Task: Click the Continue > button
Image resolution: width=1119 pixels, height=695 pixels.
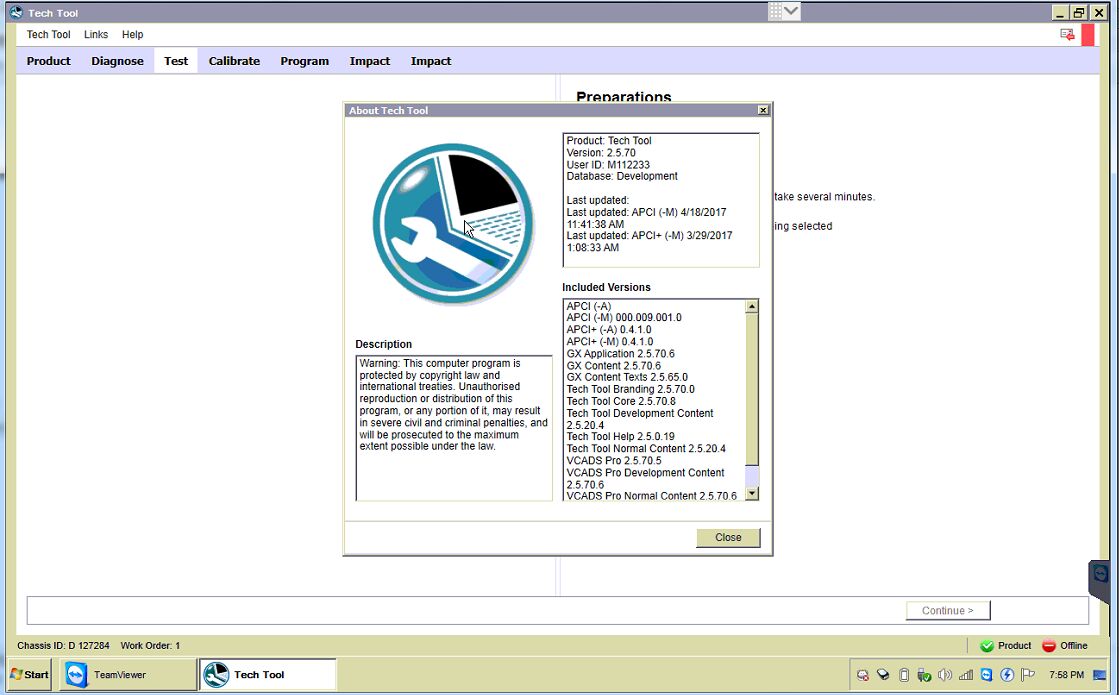Action: click(948, 610)
